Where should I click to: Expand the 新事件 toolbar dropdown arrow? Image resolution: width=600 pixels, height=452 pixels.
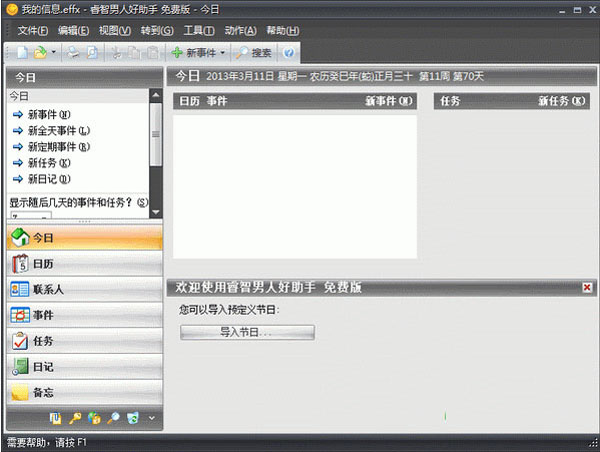[222, 52]
